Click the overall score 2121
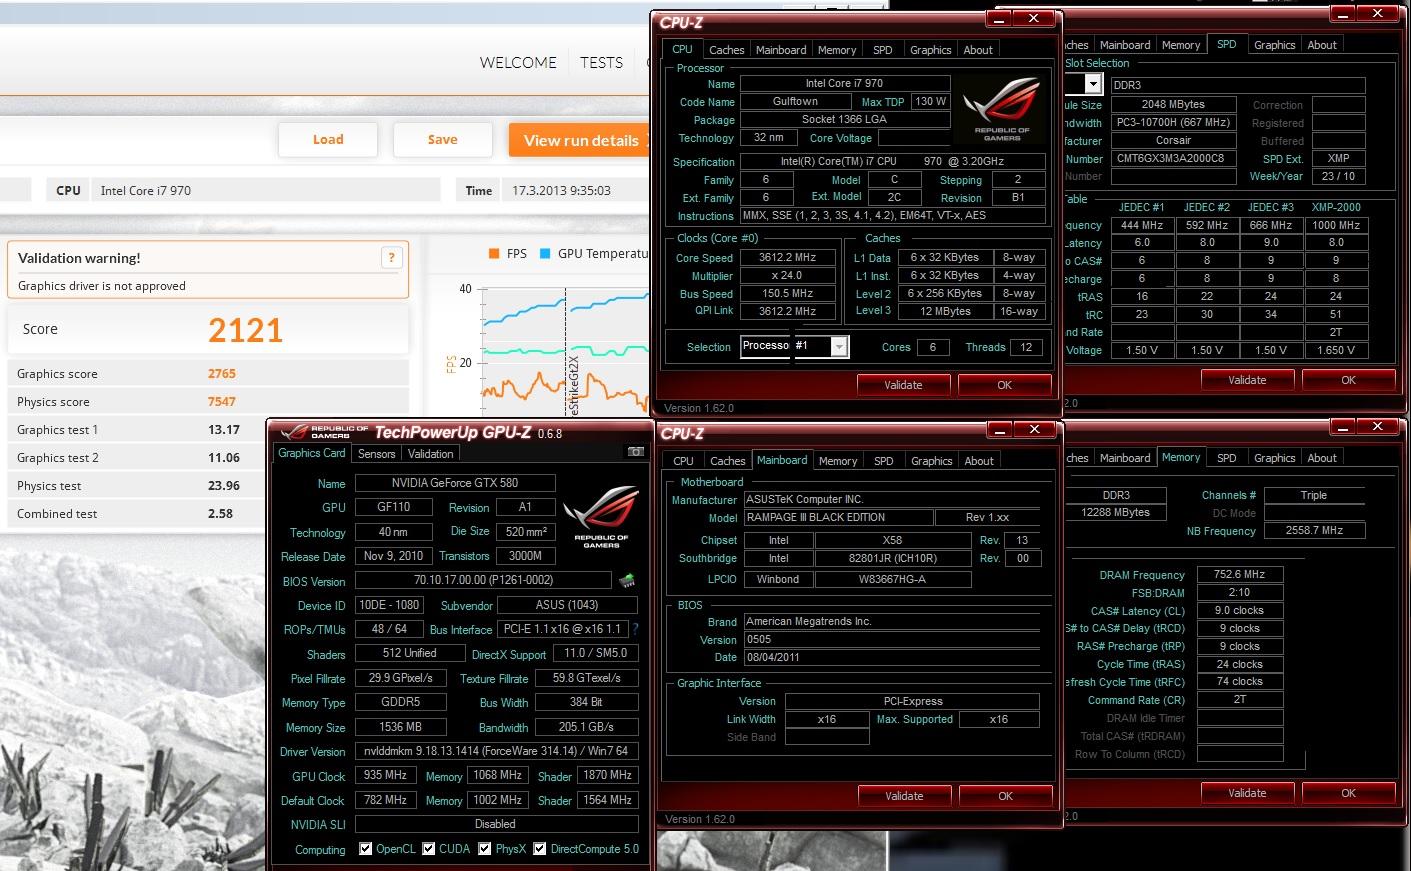The image size is (1411, 871). click(x=245, y=330)
